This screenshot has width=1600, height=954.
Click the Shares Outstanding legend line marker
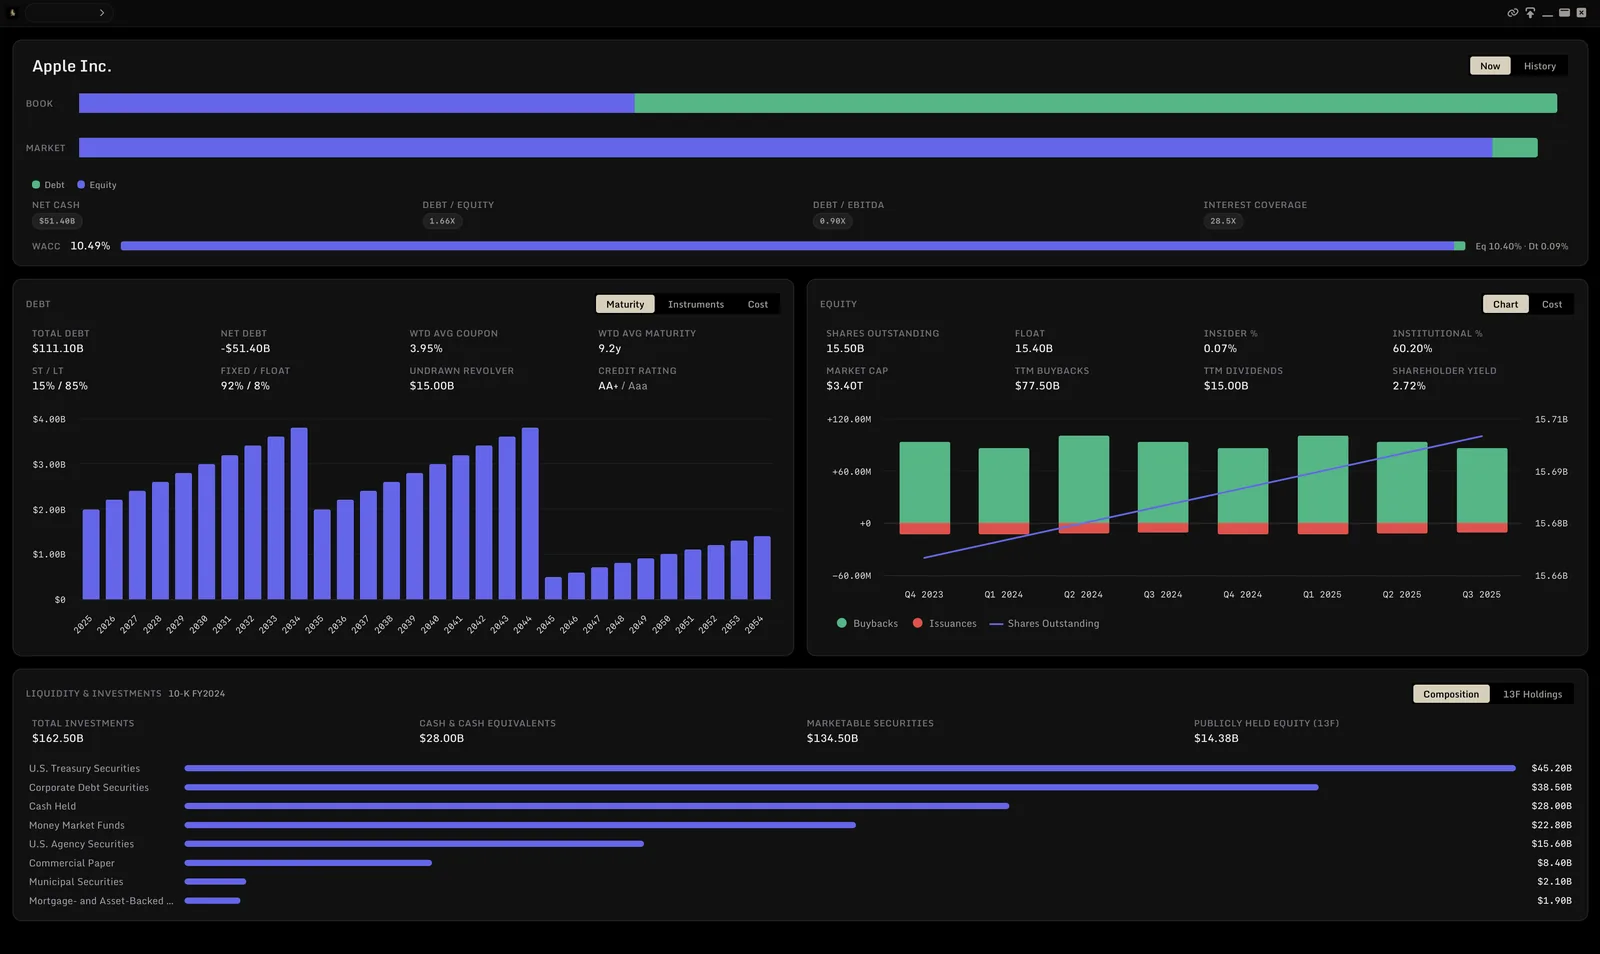[x=996, y=624]
